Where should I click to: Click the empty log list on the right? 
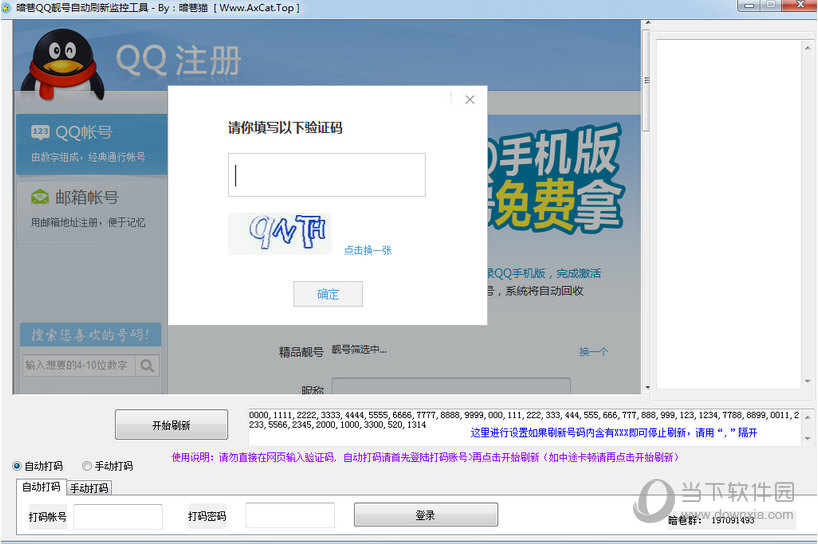(729, 214)
